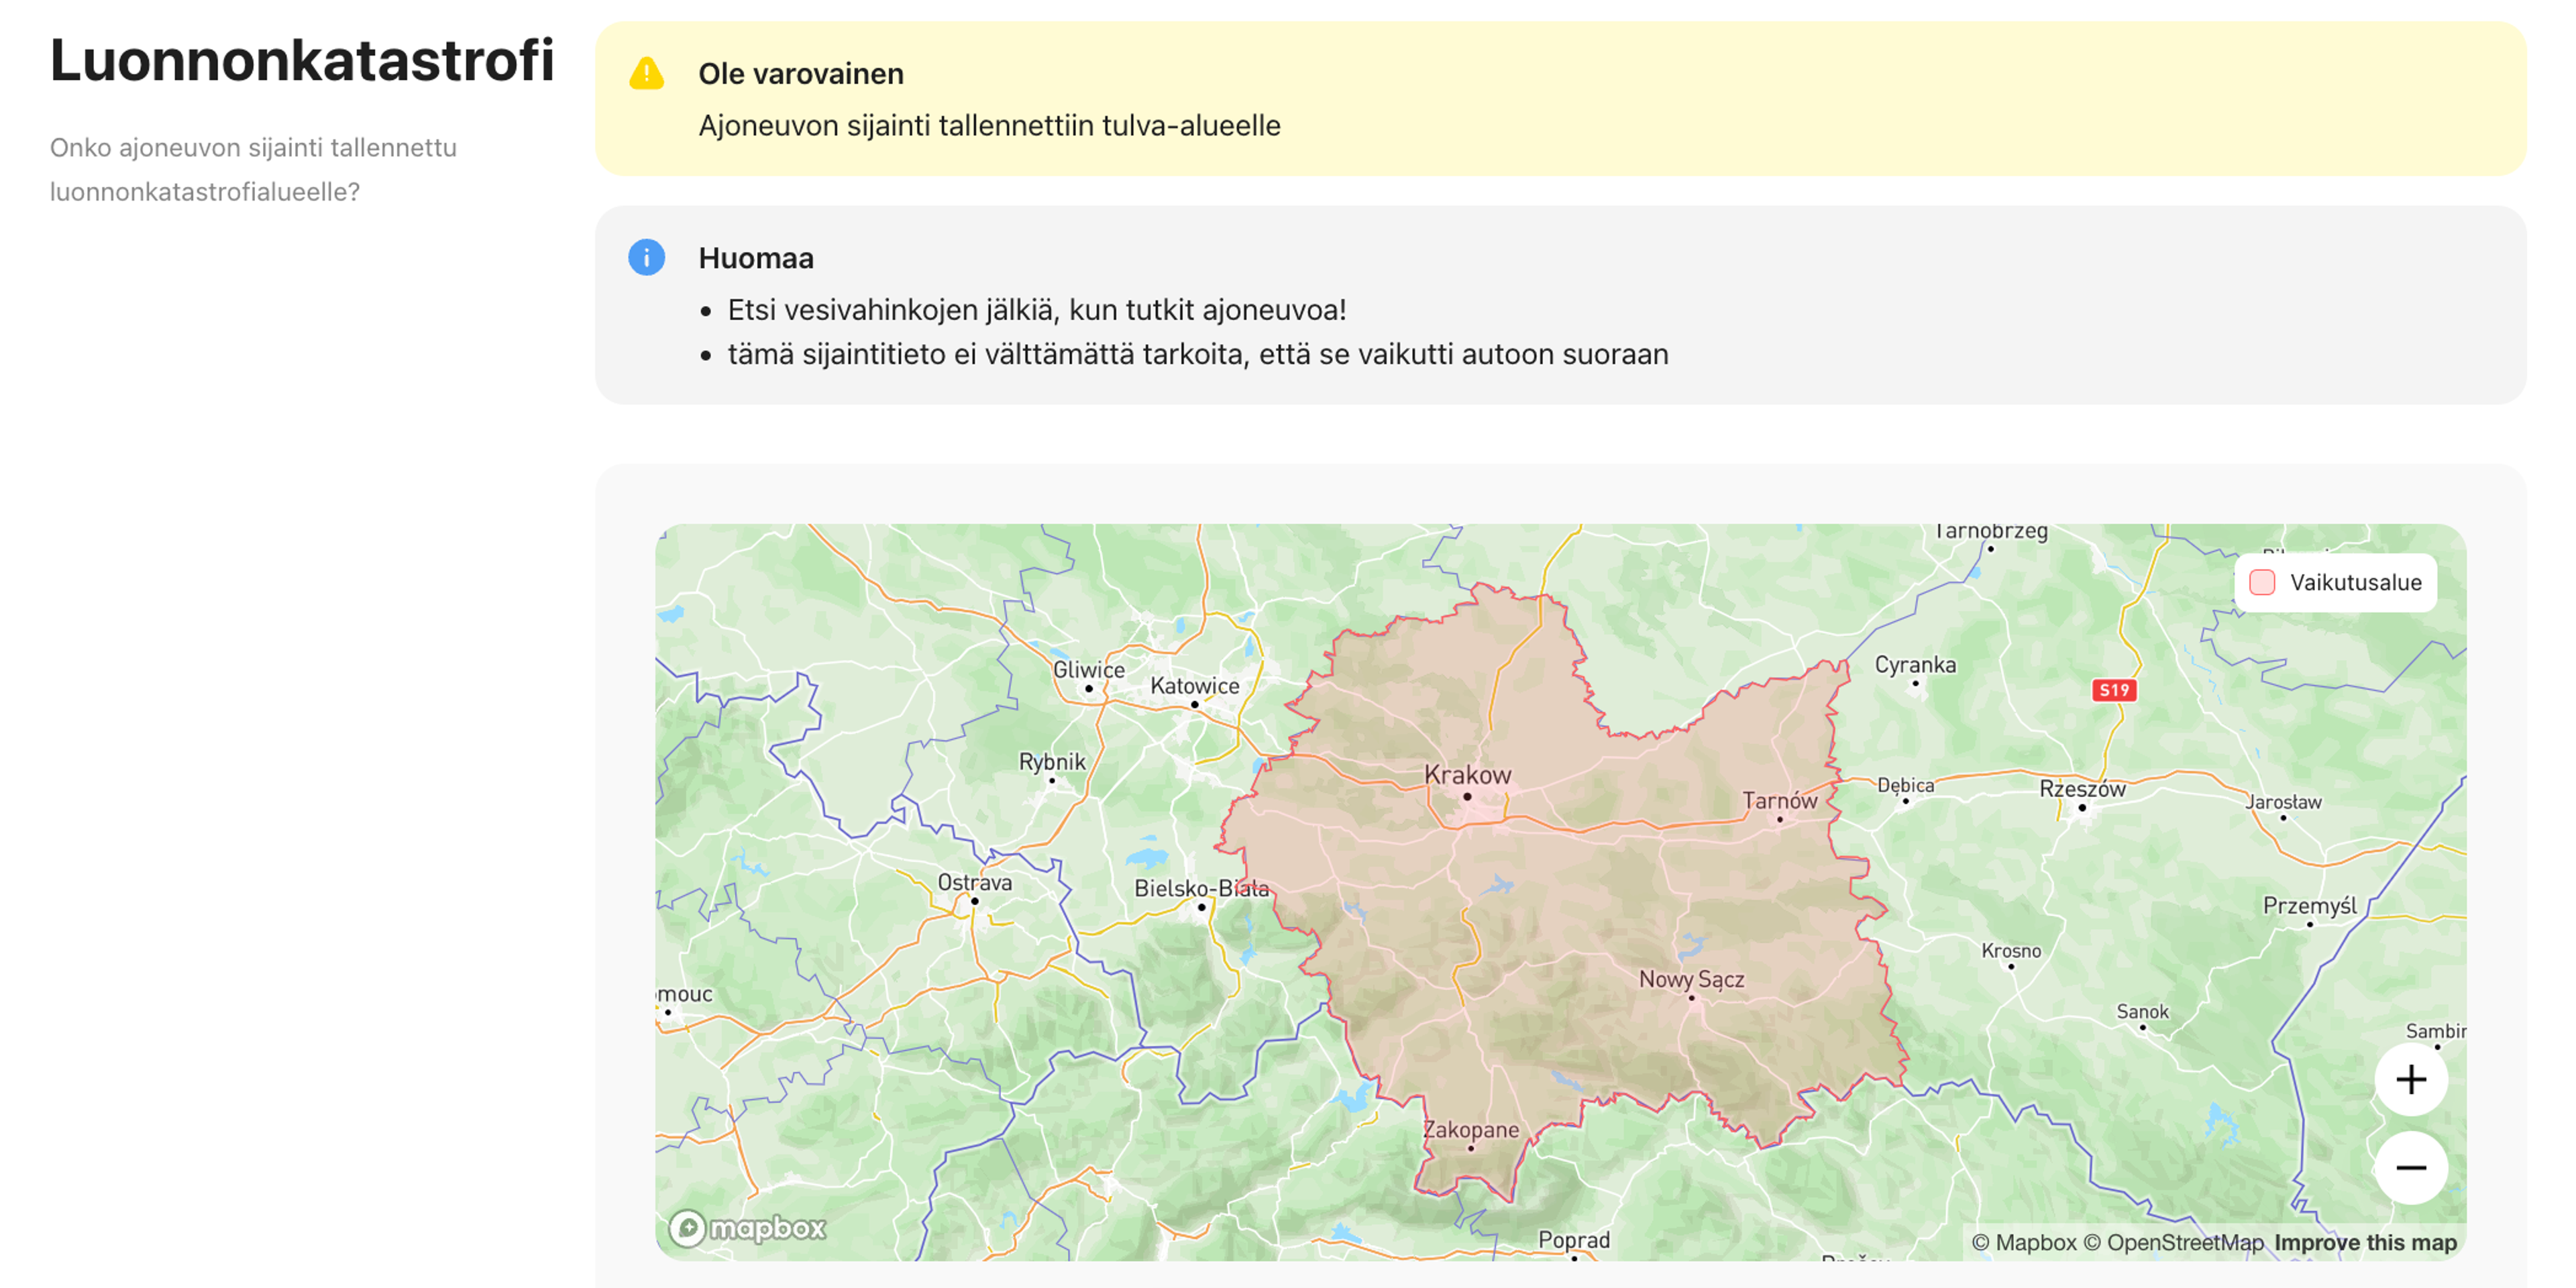
Task: Click the Sambir label at map edge
Action: 2435,1031
